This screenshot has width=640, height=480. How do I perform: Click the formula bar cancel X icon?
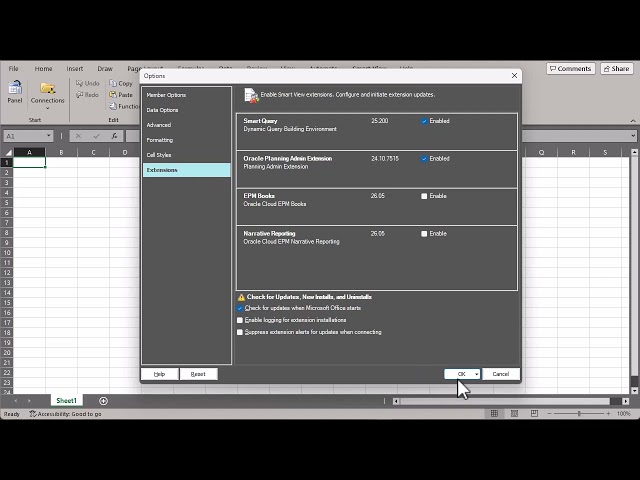coord(78,136)
